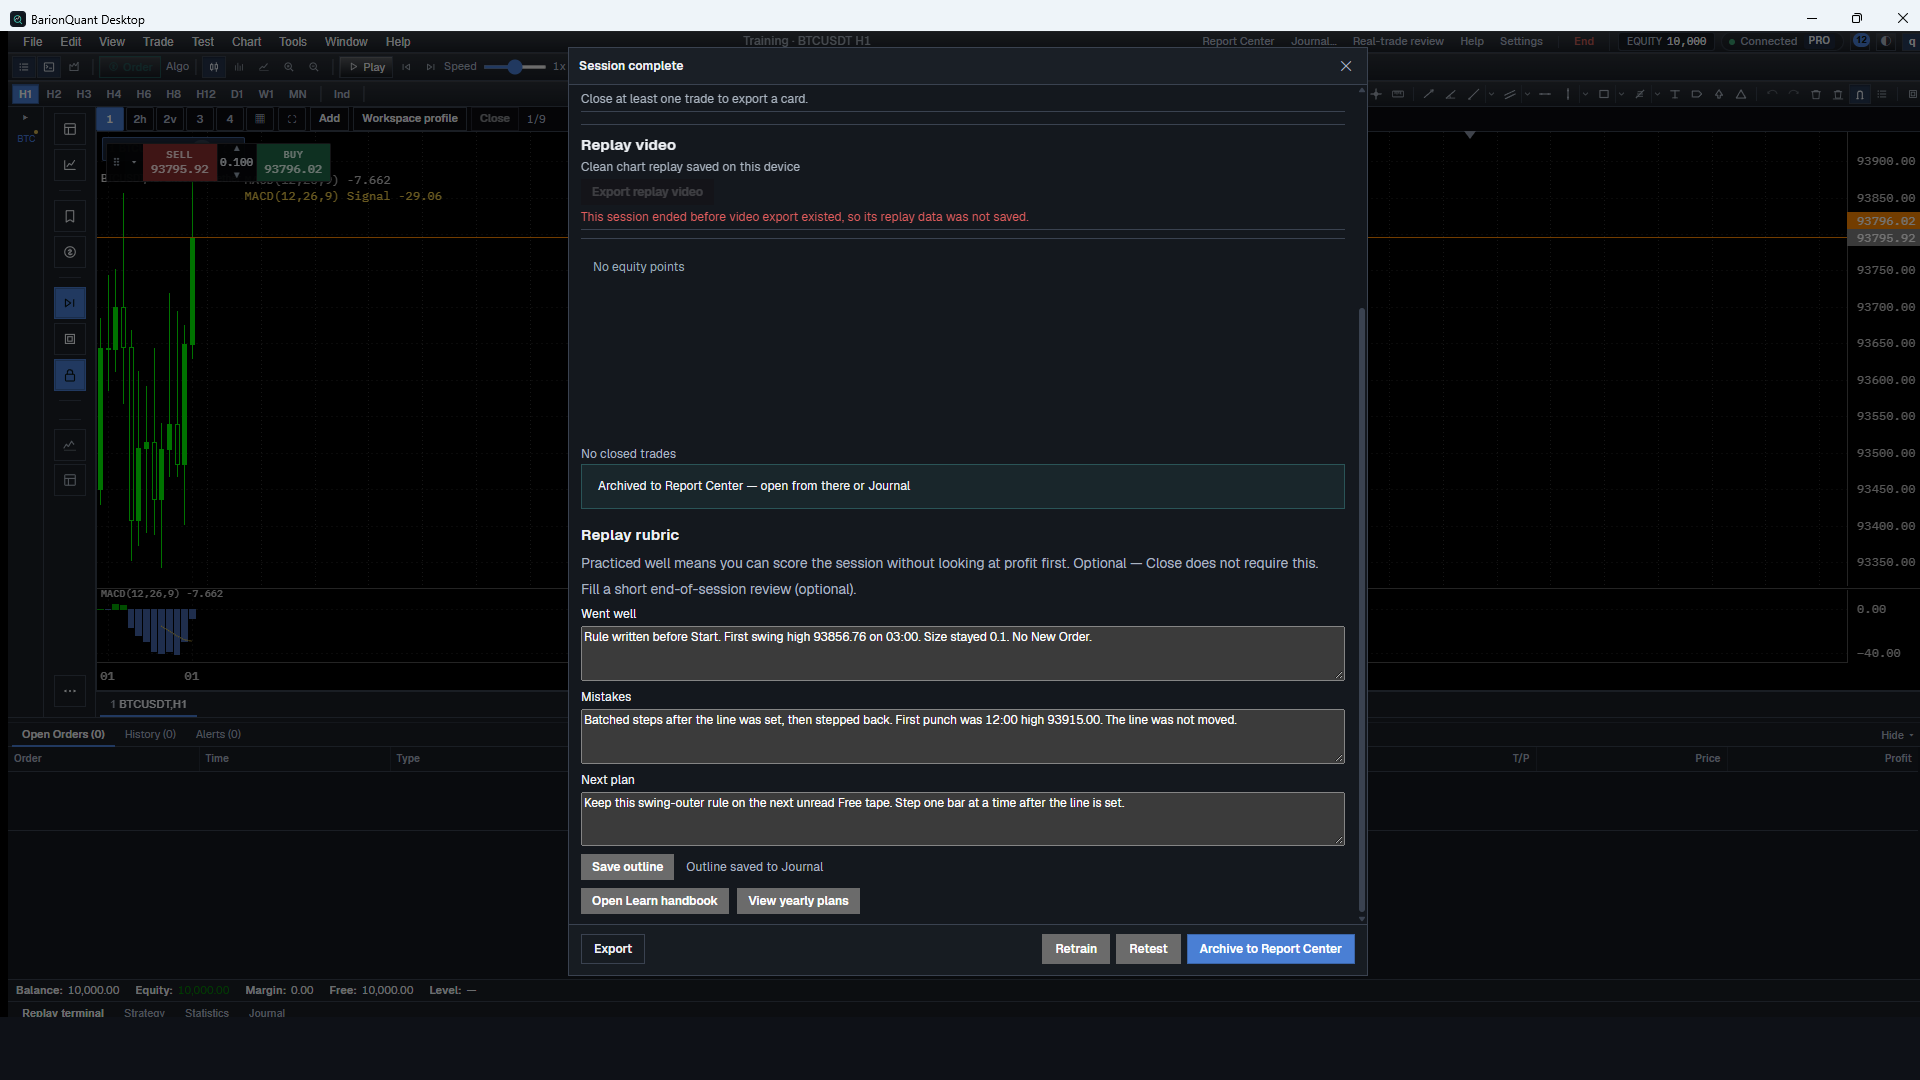1920x1080 pixels.
Task: Click the Session complete dialog scrollbar
Action: pyautogui.click(x=1361, y=610)
